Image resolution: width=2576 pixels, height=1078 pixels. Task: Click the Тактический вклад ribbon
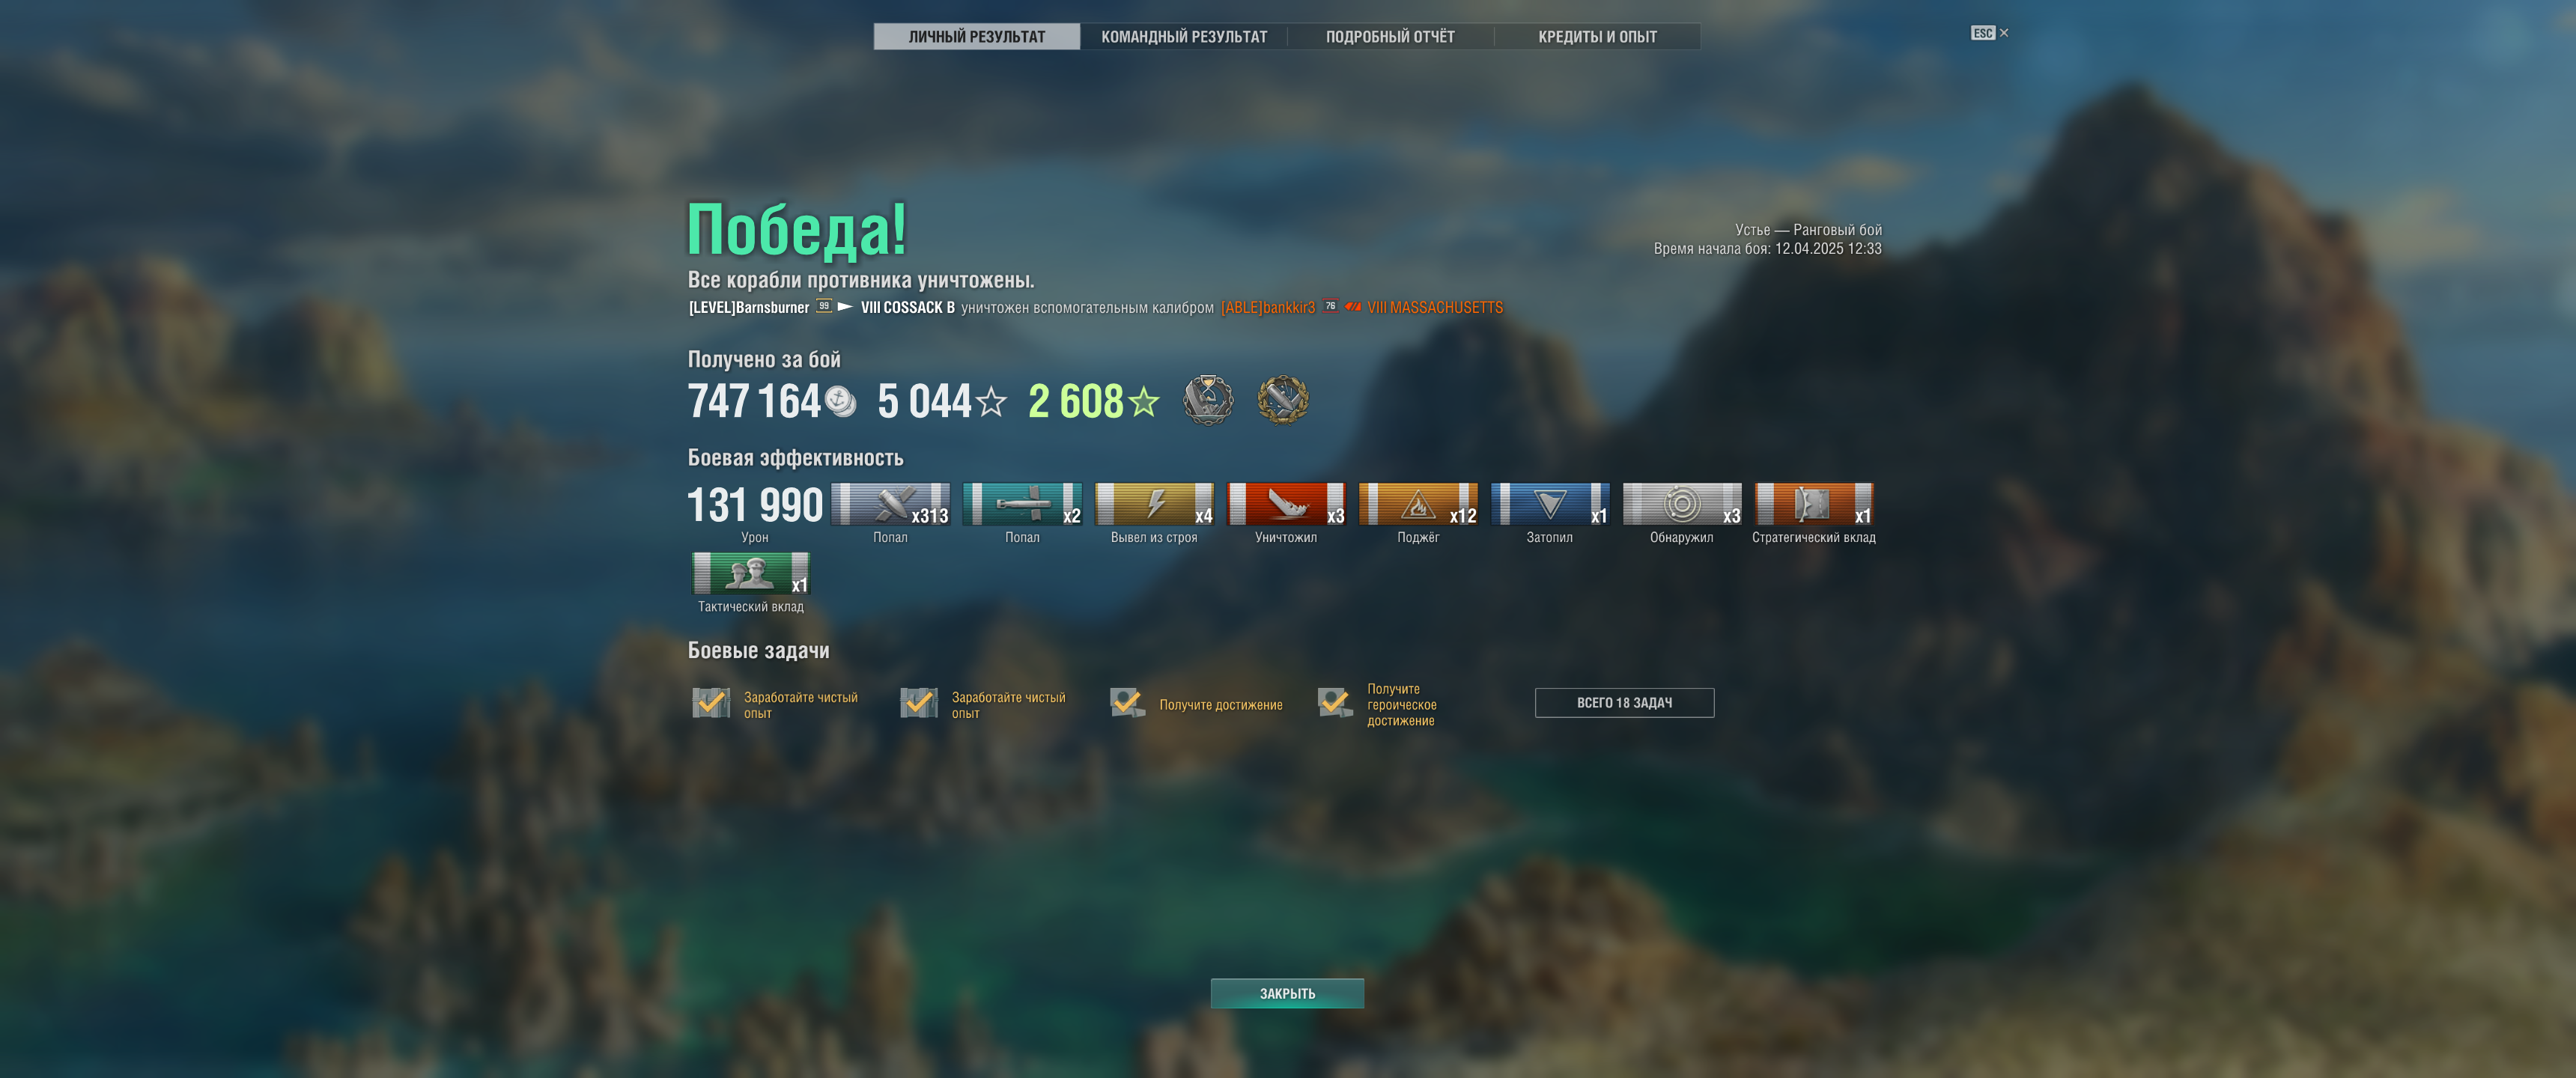tap(751, 573)
